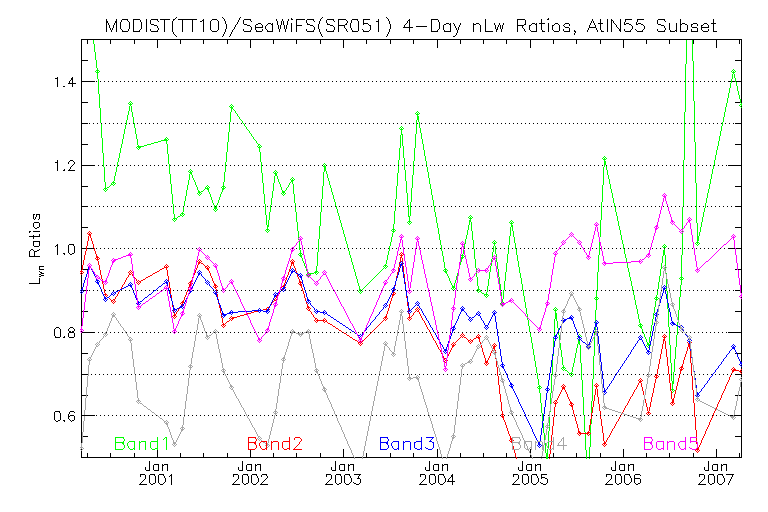Select the gray 'Band4' legend label
This screenshot has width=768, height=512.
click(x=539, y=444)
